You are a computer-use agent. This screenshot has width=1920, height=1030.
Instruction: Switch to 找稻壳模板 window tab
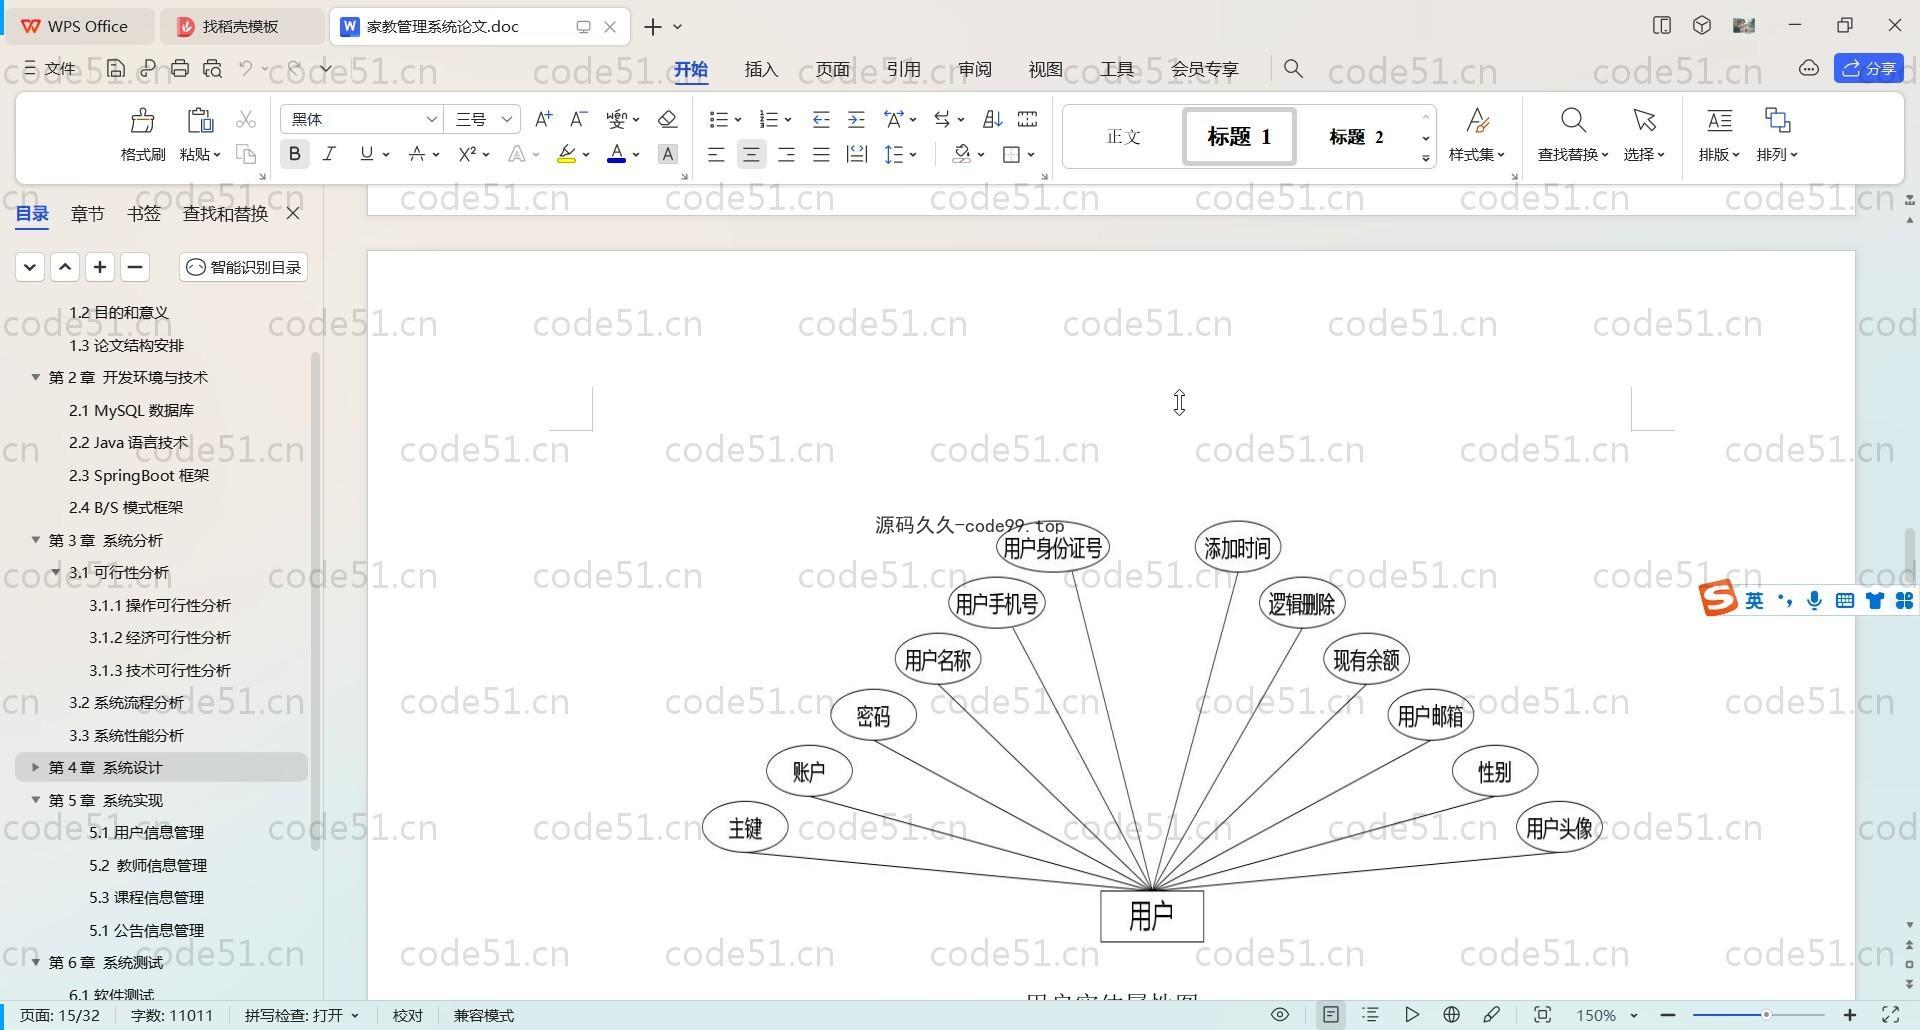coord(240,26)
